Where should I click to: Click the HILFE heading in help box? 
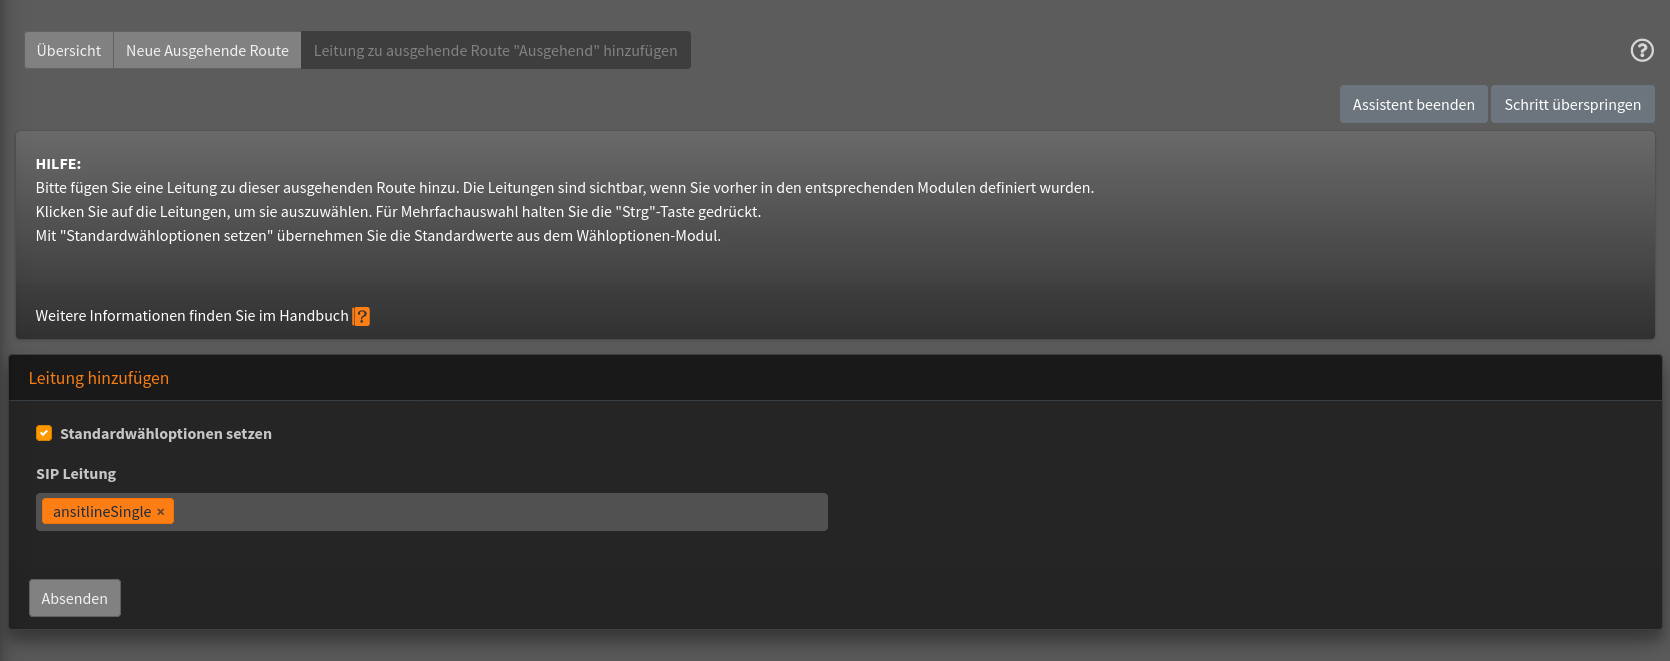[x=58, y=164]
